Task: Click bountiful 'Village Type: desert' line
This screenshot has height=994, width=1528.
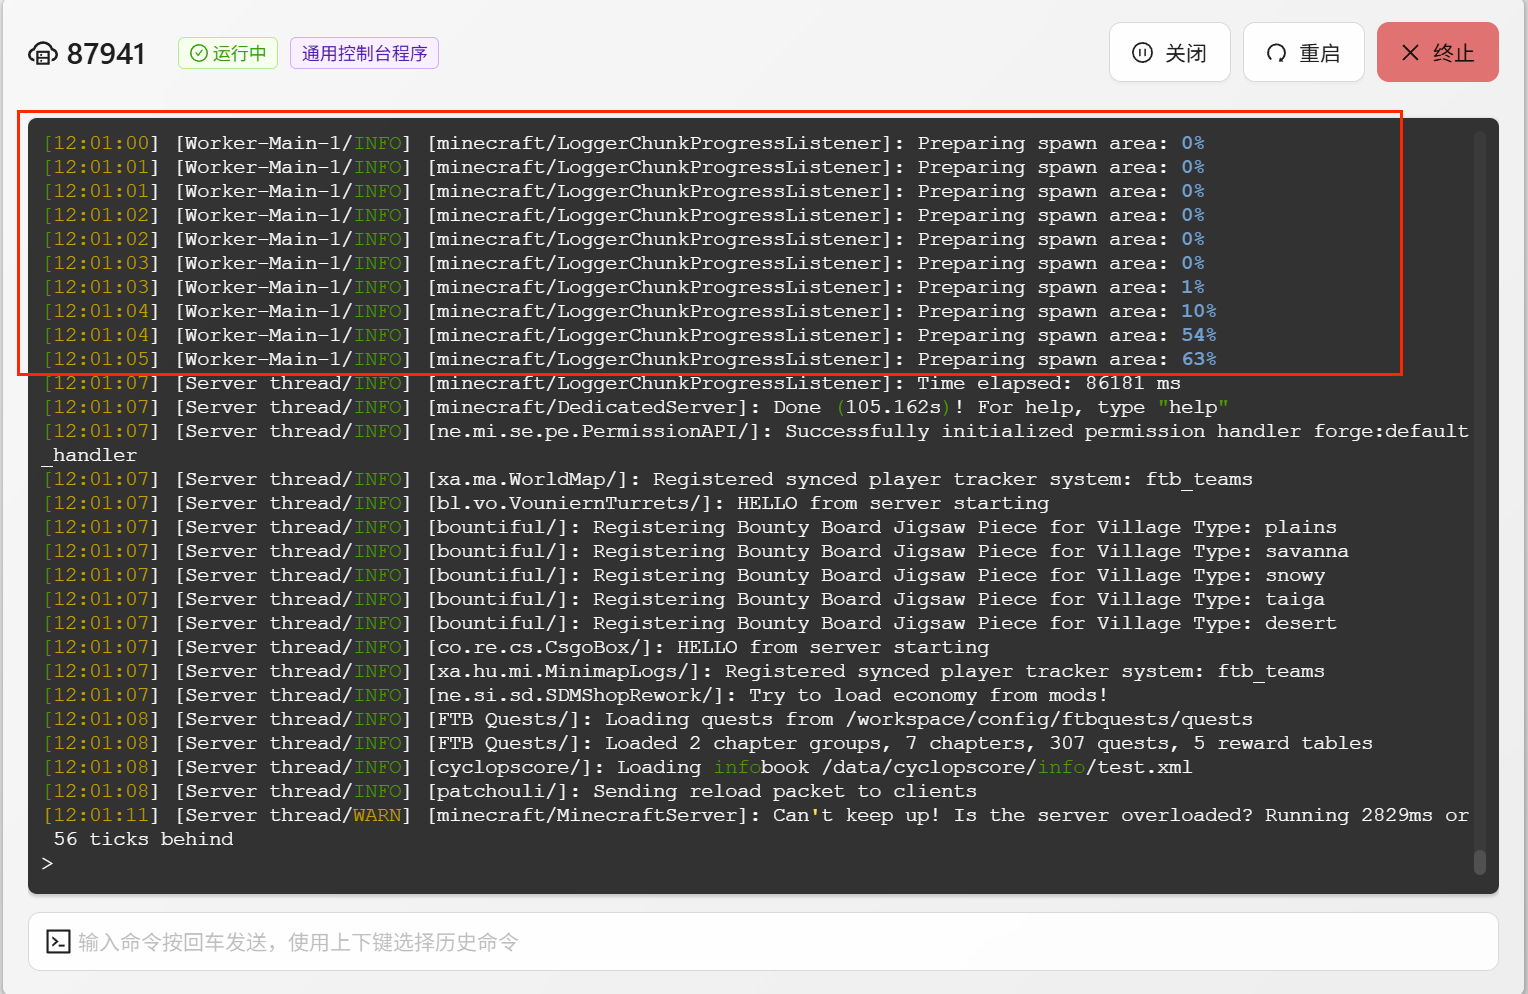Action: [690, 623]
